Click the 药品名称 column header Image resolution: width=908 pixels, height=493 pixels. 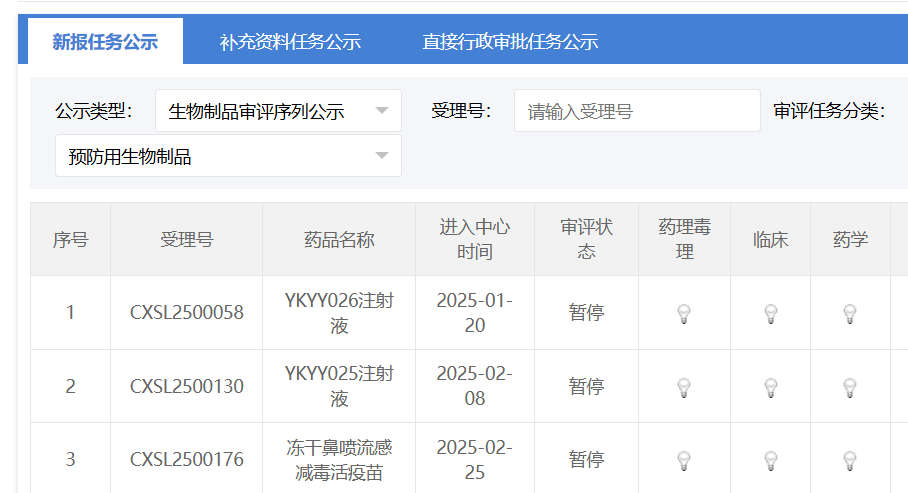[339, 239]
